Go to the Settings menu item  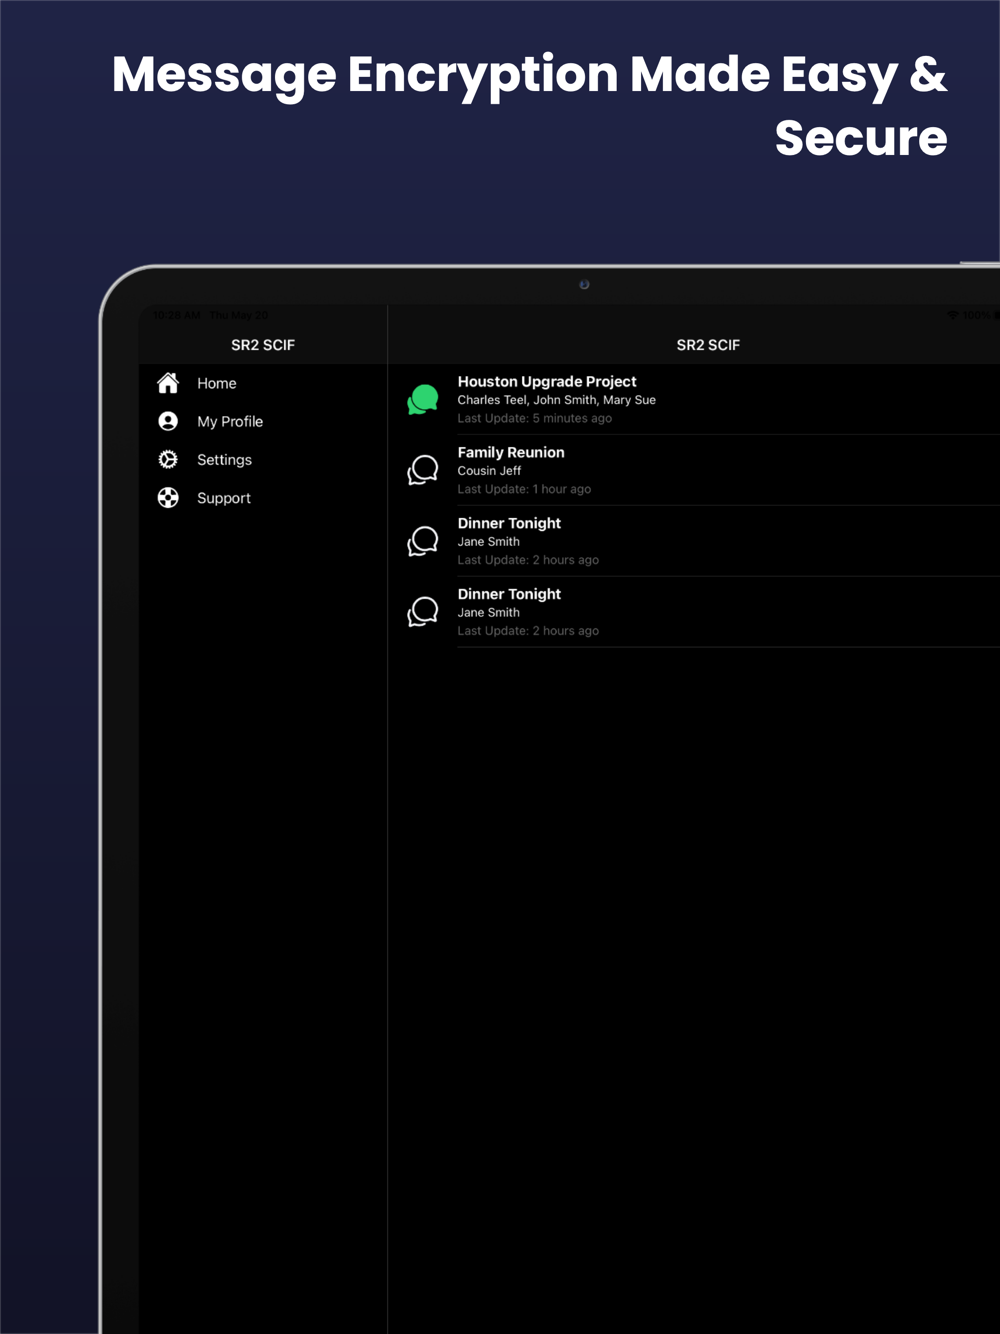263,459
